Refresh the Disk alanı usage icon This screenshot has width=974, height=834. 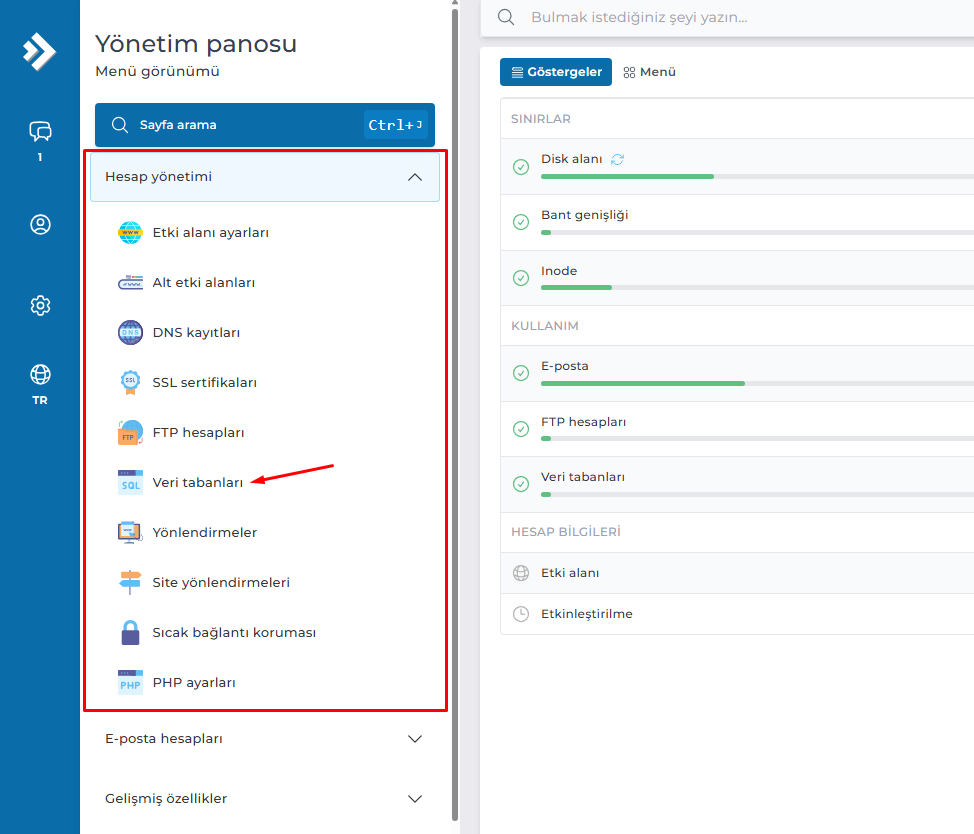point(617,160)
